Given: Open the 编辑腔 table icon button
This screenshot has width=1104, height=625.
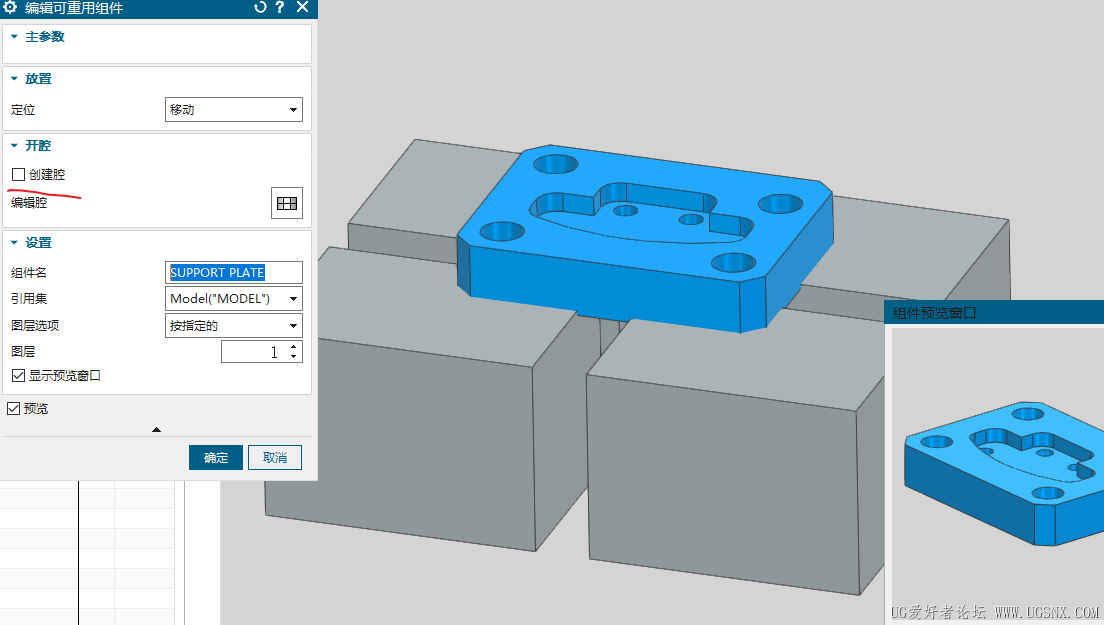Looking at the screenshot, I should pos(287,203).
